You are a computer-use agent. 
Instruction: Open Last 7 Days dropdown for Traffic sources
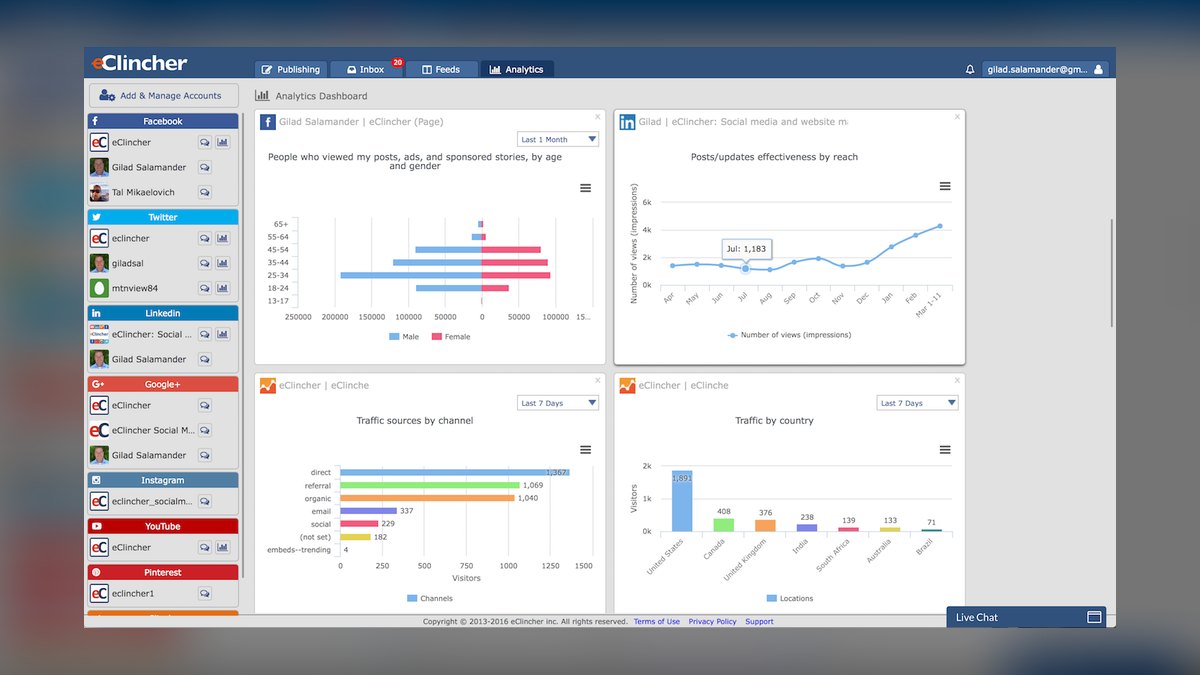558,403
